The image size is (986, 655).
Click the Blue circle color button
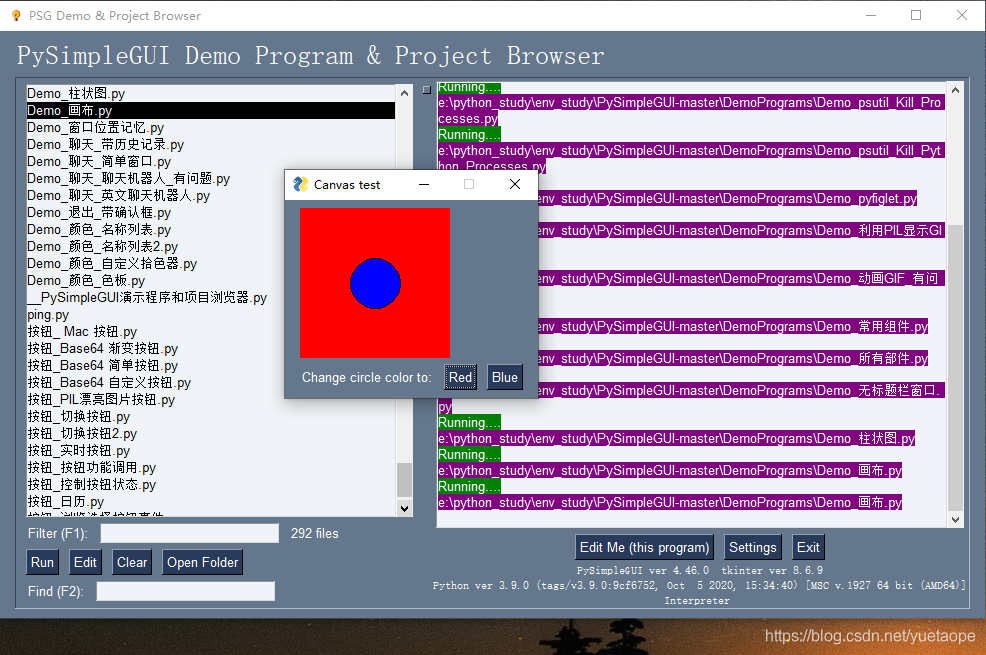[x=505, y=377]
